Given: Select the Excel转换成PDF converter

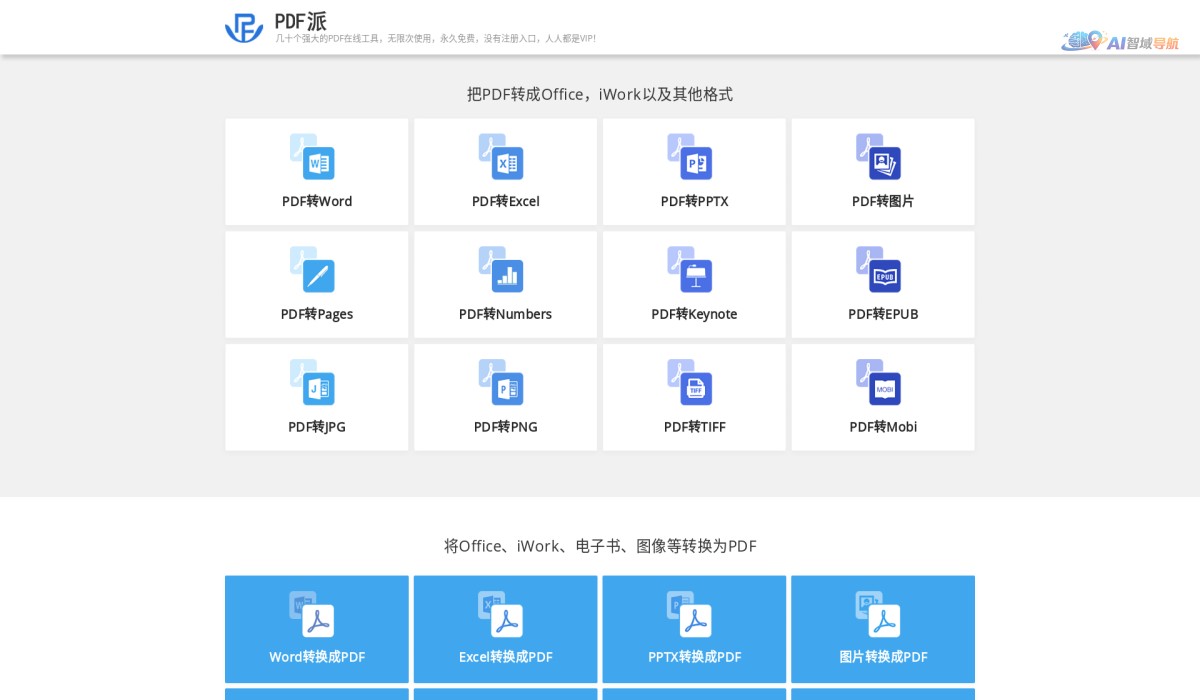Looking at the screenshot, I should point(505,628).
